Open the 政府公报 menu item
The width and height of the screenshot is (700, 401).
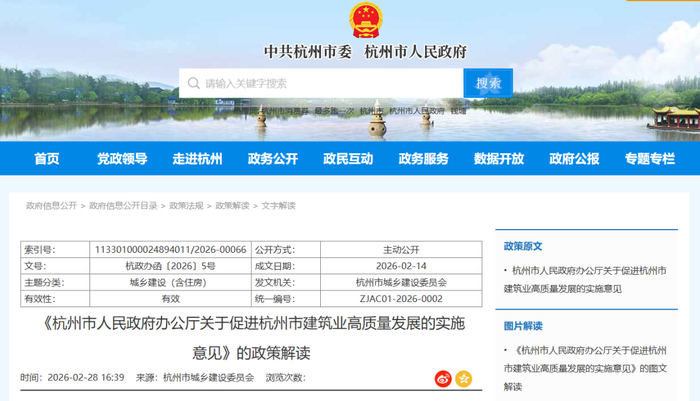(574, 158)
